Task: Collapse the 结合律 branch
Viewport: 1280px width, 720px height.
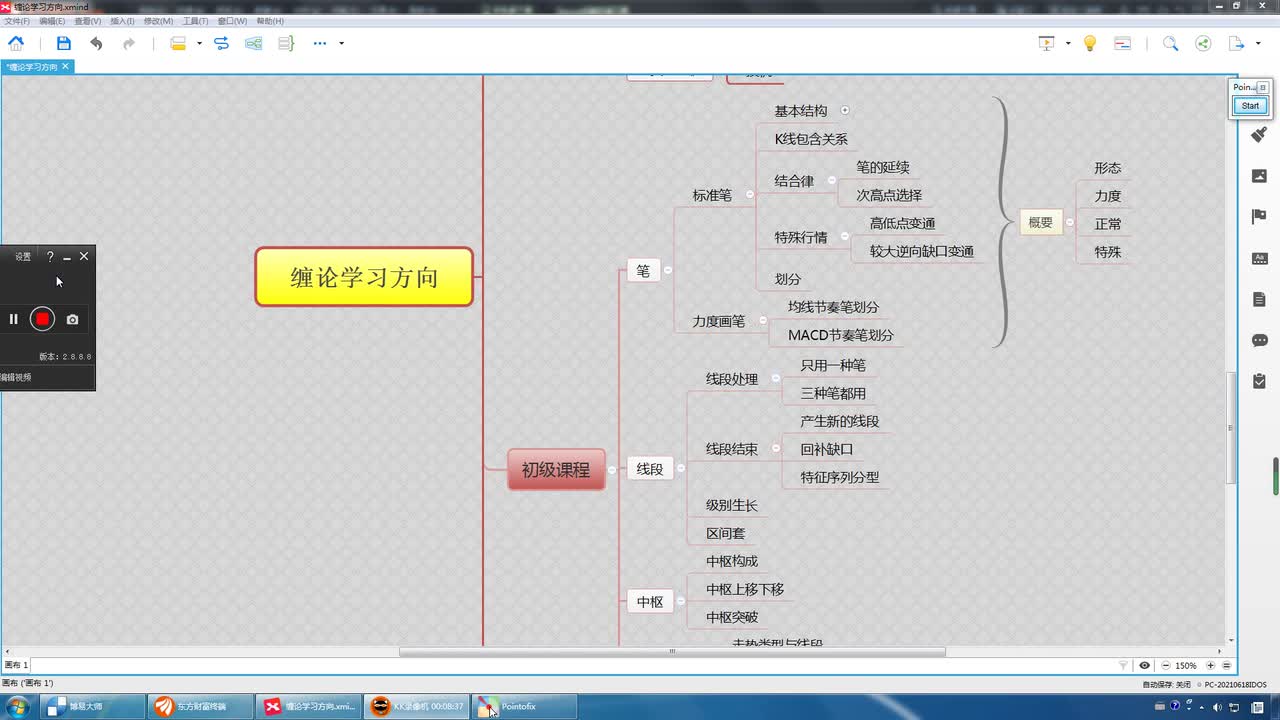Action: (831, 181)
